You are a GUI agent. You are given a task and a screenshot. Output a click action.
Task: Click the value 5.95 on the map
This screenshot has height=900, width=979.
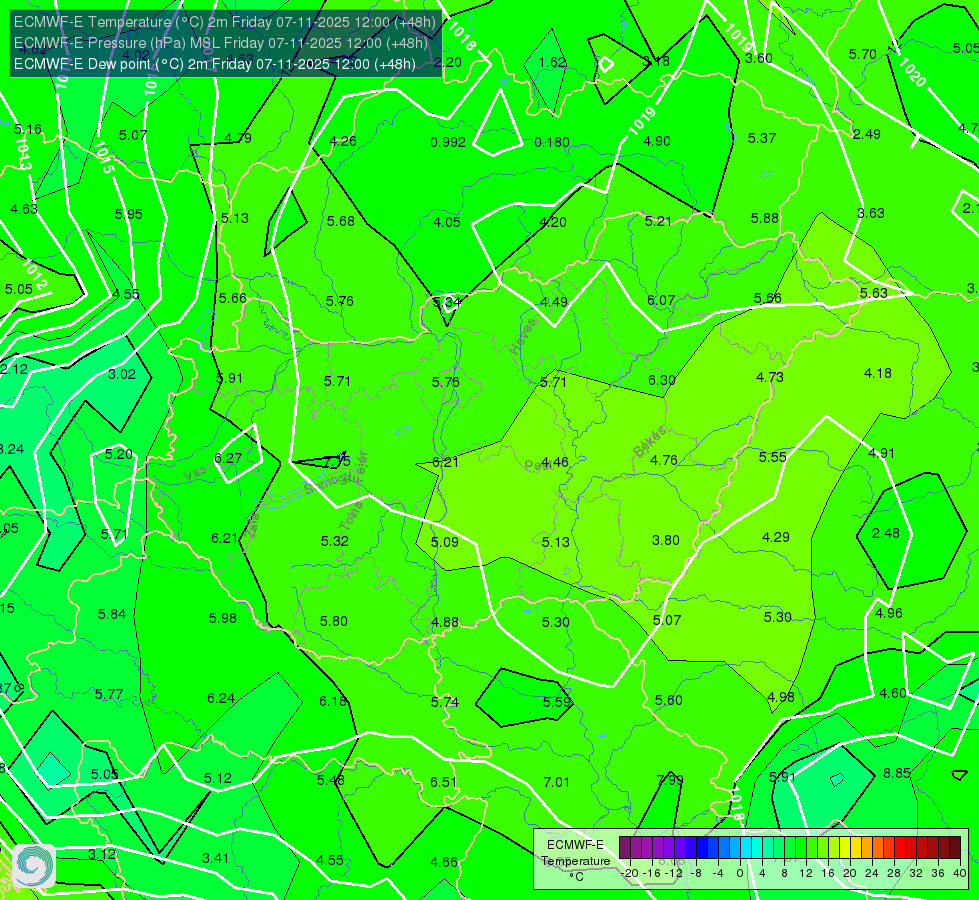129,214
